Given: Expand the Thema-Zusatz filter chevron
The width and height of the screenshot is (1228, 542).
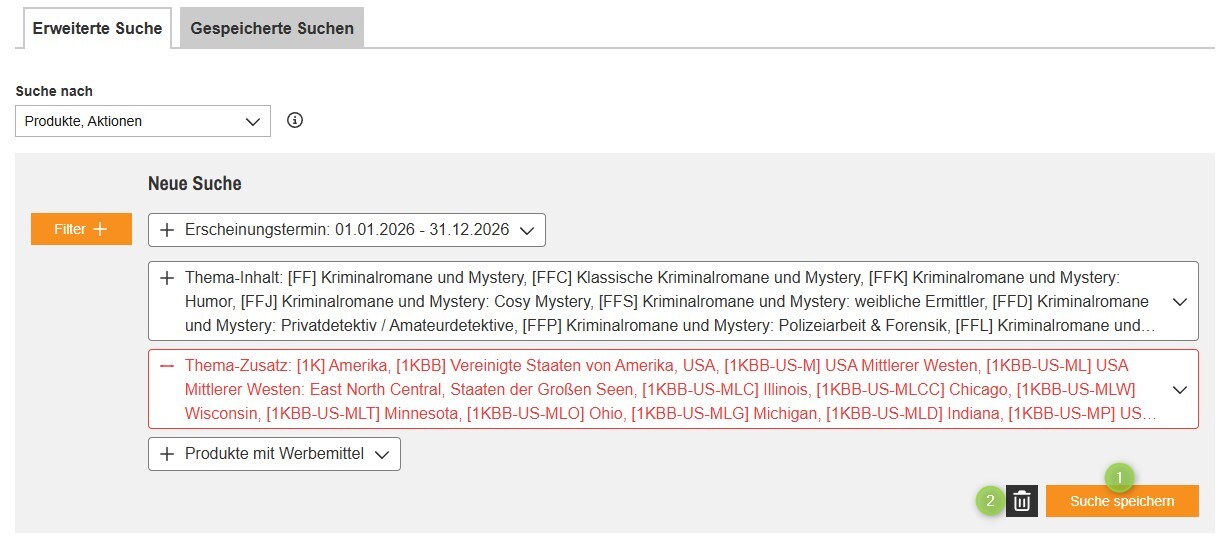Looking at the screenshot, I should tap(1179, 389).
